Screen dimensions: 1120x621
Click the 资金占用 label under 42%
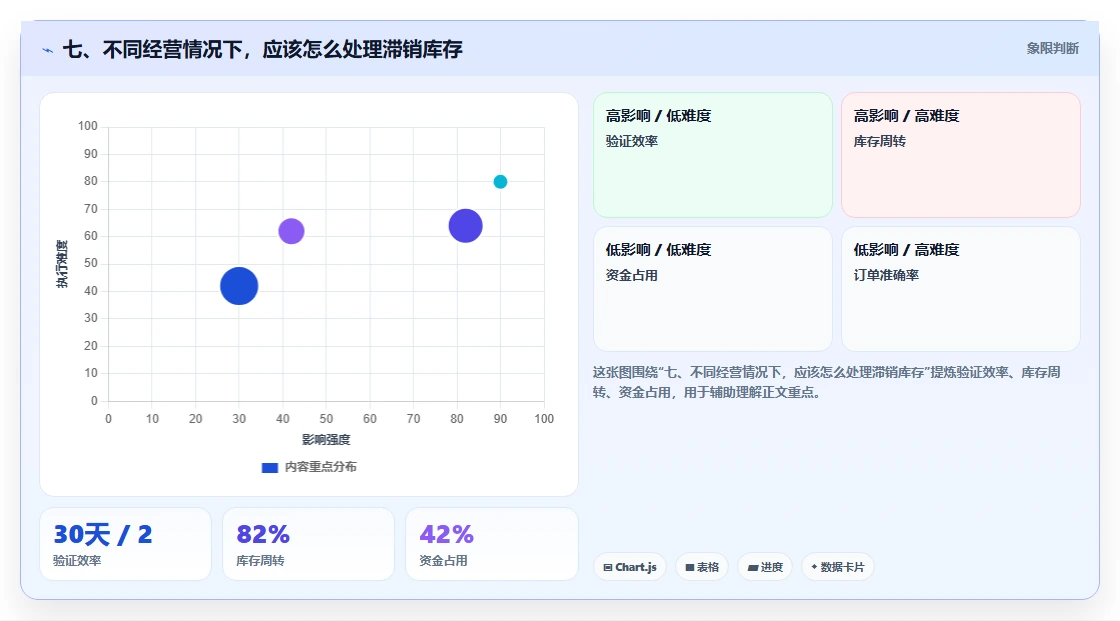point(443,561)
